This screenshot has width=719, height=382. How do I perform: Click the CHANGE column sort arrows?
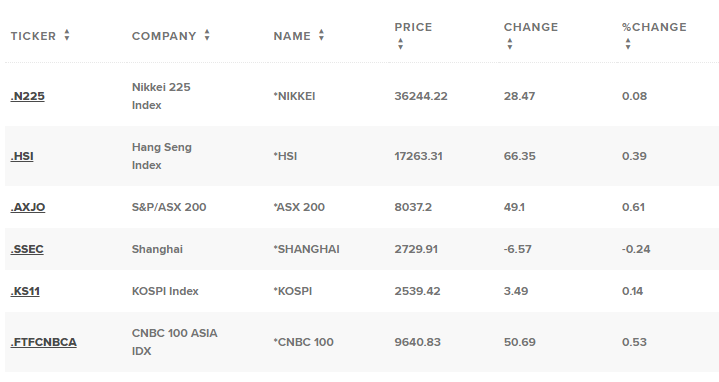click(509, 44)
